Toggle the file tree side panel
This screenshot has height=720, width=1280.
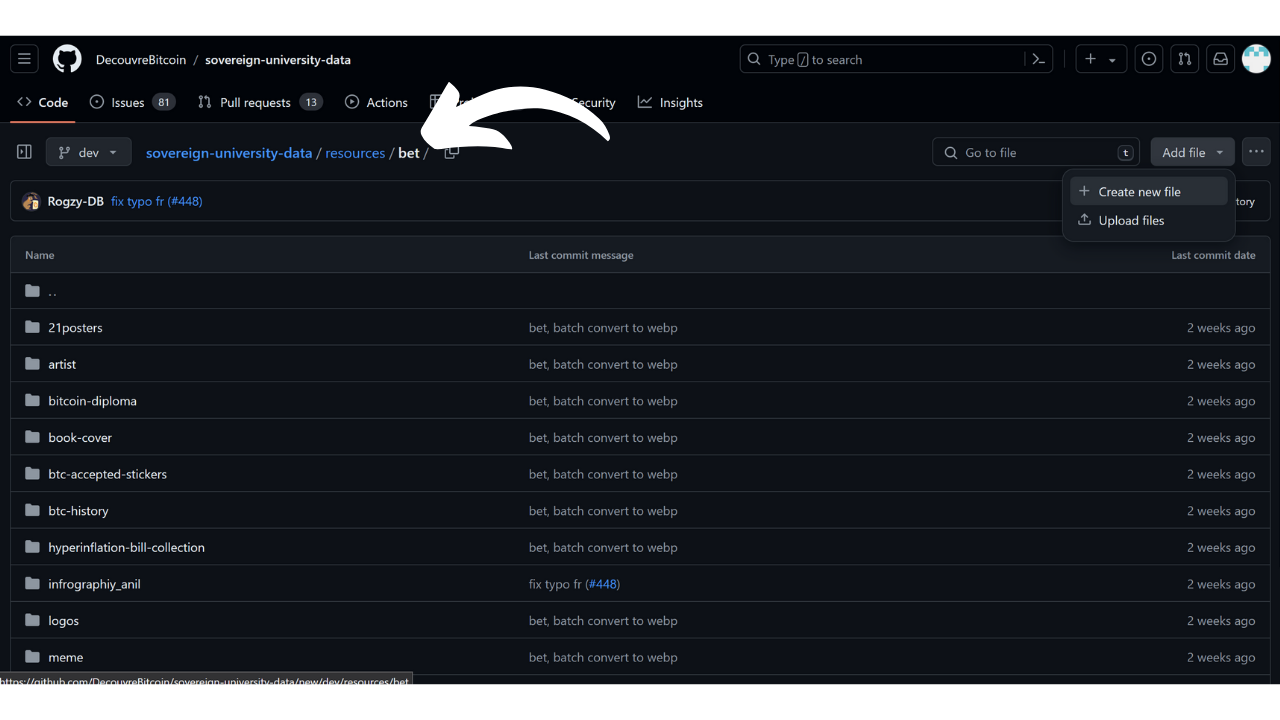pos(25,152)
